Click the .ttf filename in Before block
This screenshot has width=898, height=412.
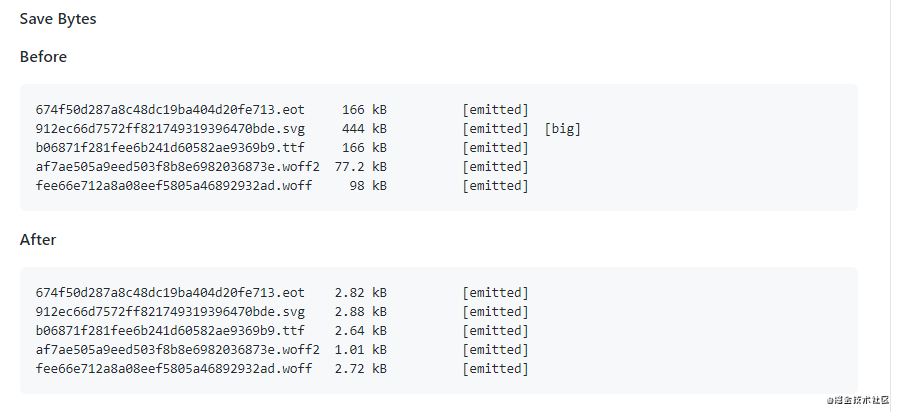click(170, 147)
